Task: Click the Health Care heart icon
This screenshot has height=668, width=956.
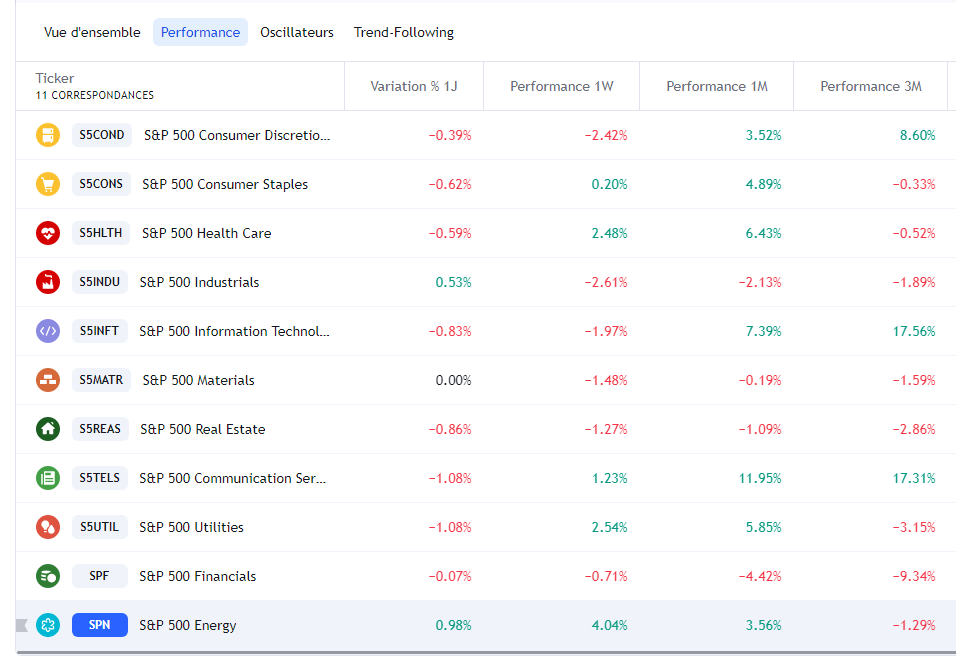Action: (48, 233)
